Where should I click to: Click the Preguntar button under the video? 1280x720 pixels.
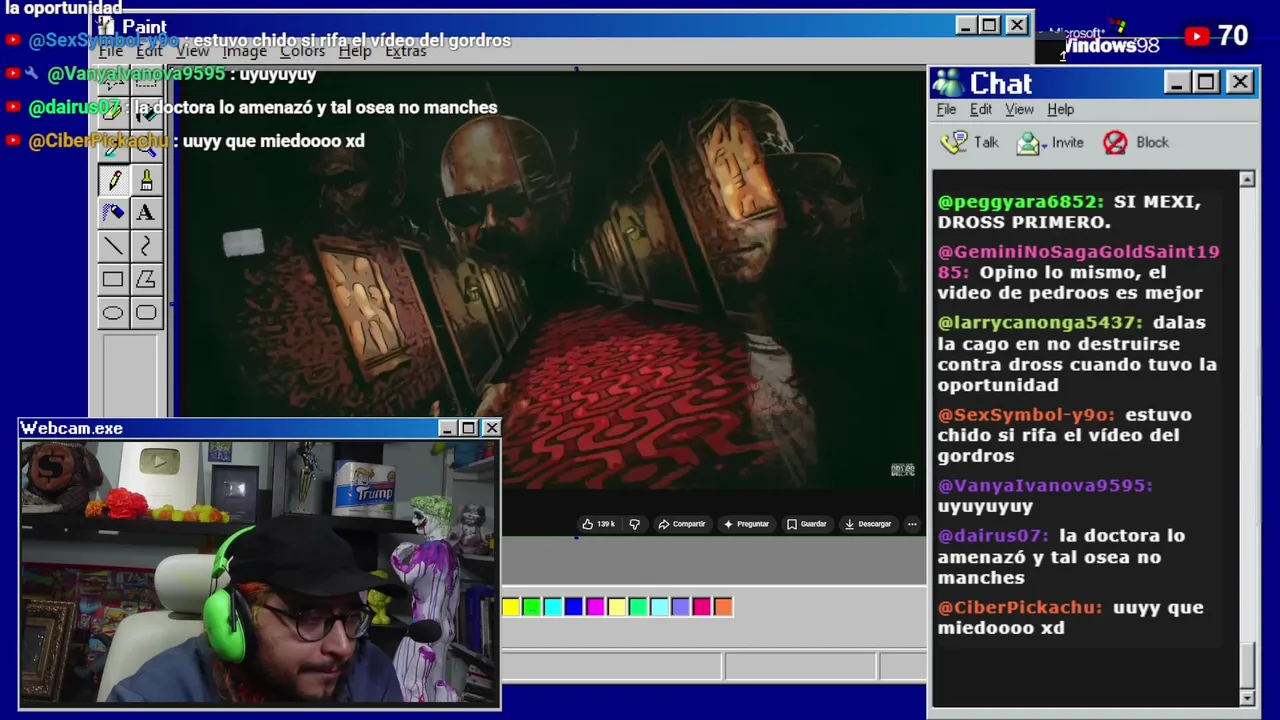pyautogui.click(x=746, y=524)
